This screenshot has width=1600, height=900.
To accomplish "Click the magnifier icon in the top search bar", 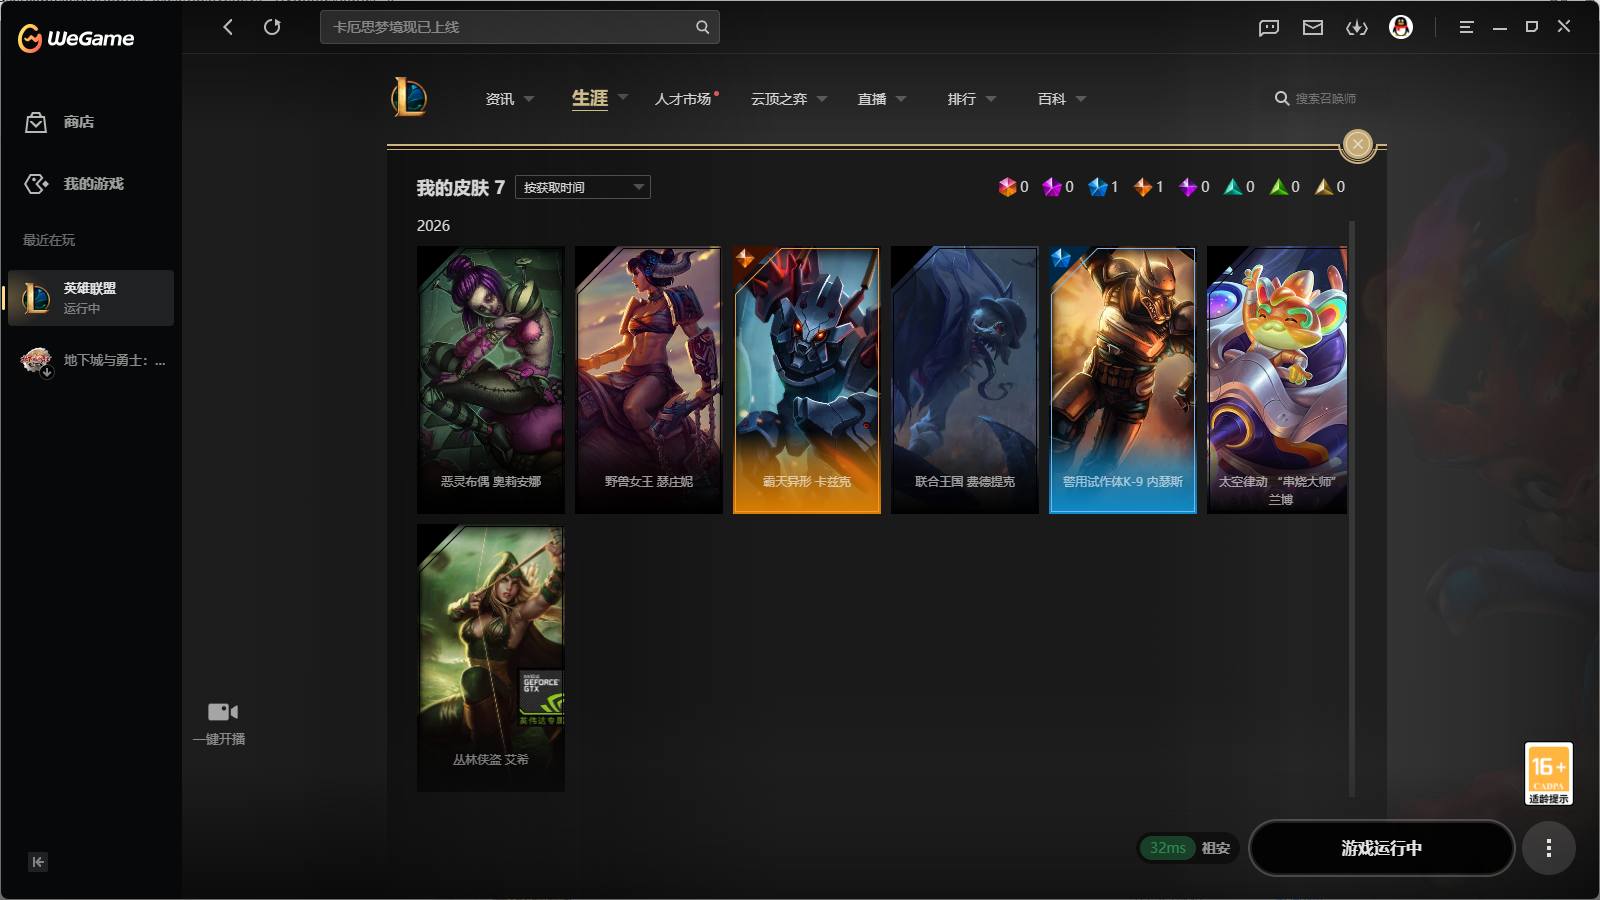I will (x=702, y=27).
